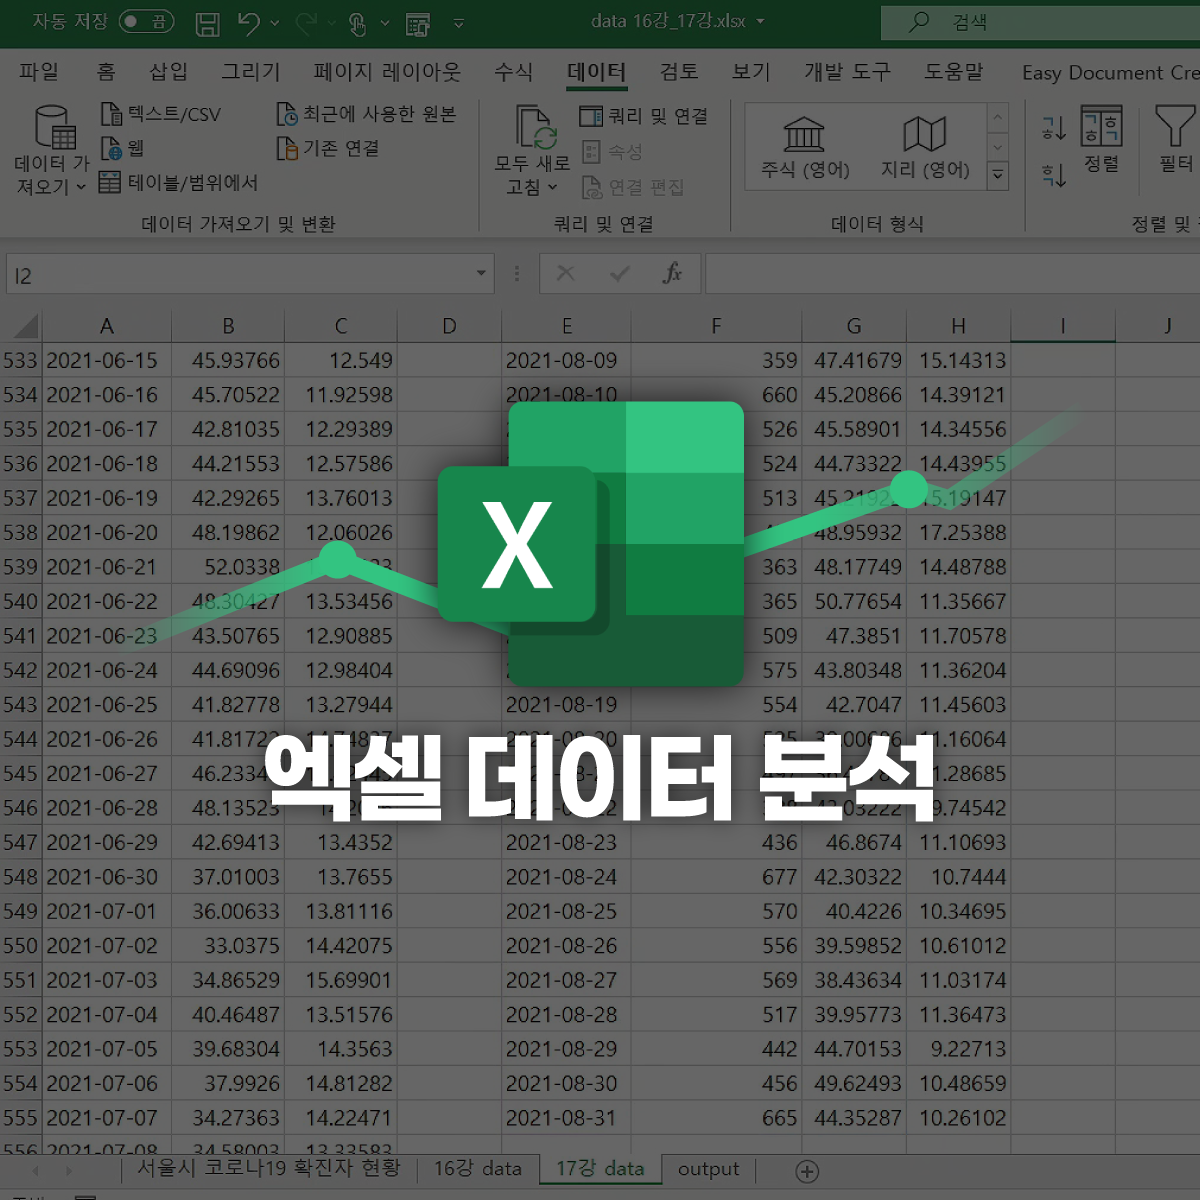Click sort ascending (ㄱ→ㅎ) icon
Viewport: 1200px width, 1200px height.
pos(1054,127)
